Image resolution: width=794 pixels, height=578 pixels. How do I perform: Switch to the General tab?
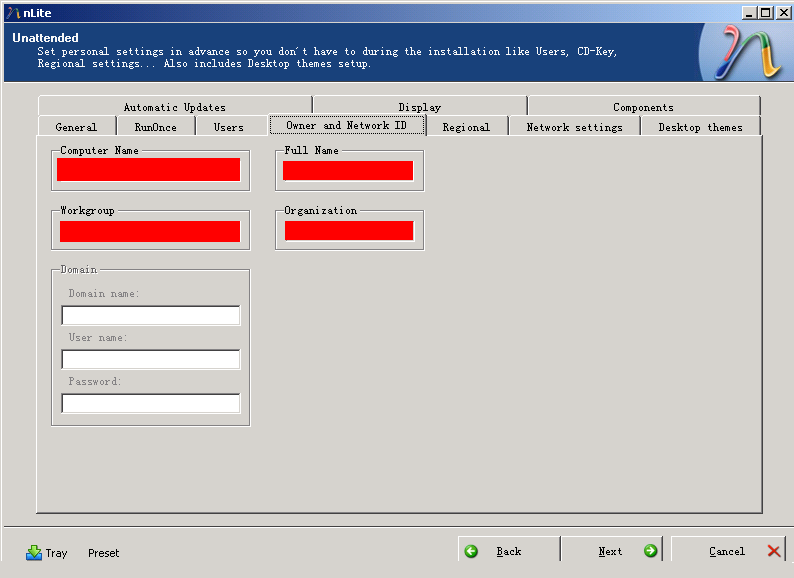pos(76,127)
